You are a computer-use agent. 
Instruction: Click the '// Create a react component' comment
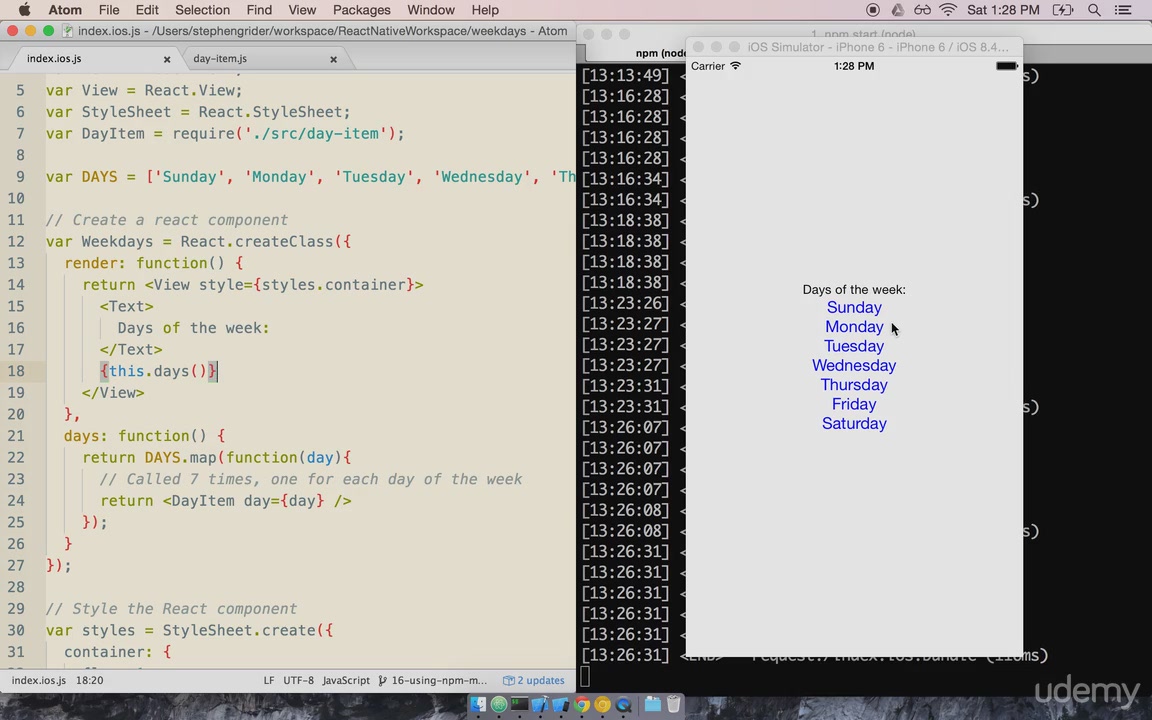tap(167, 220)
